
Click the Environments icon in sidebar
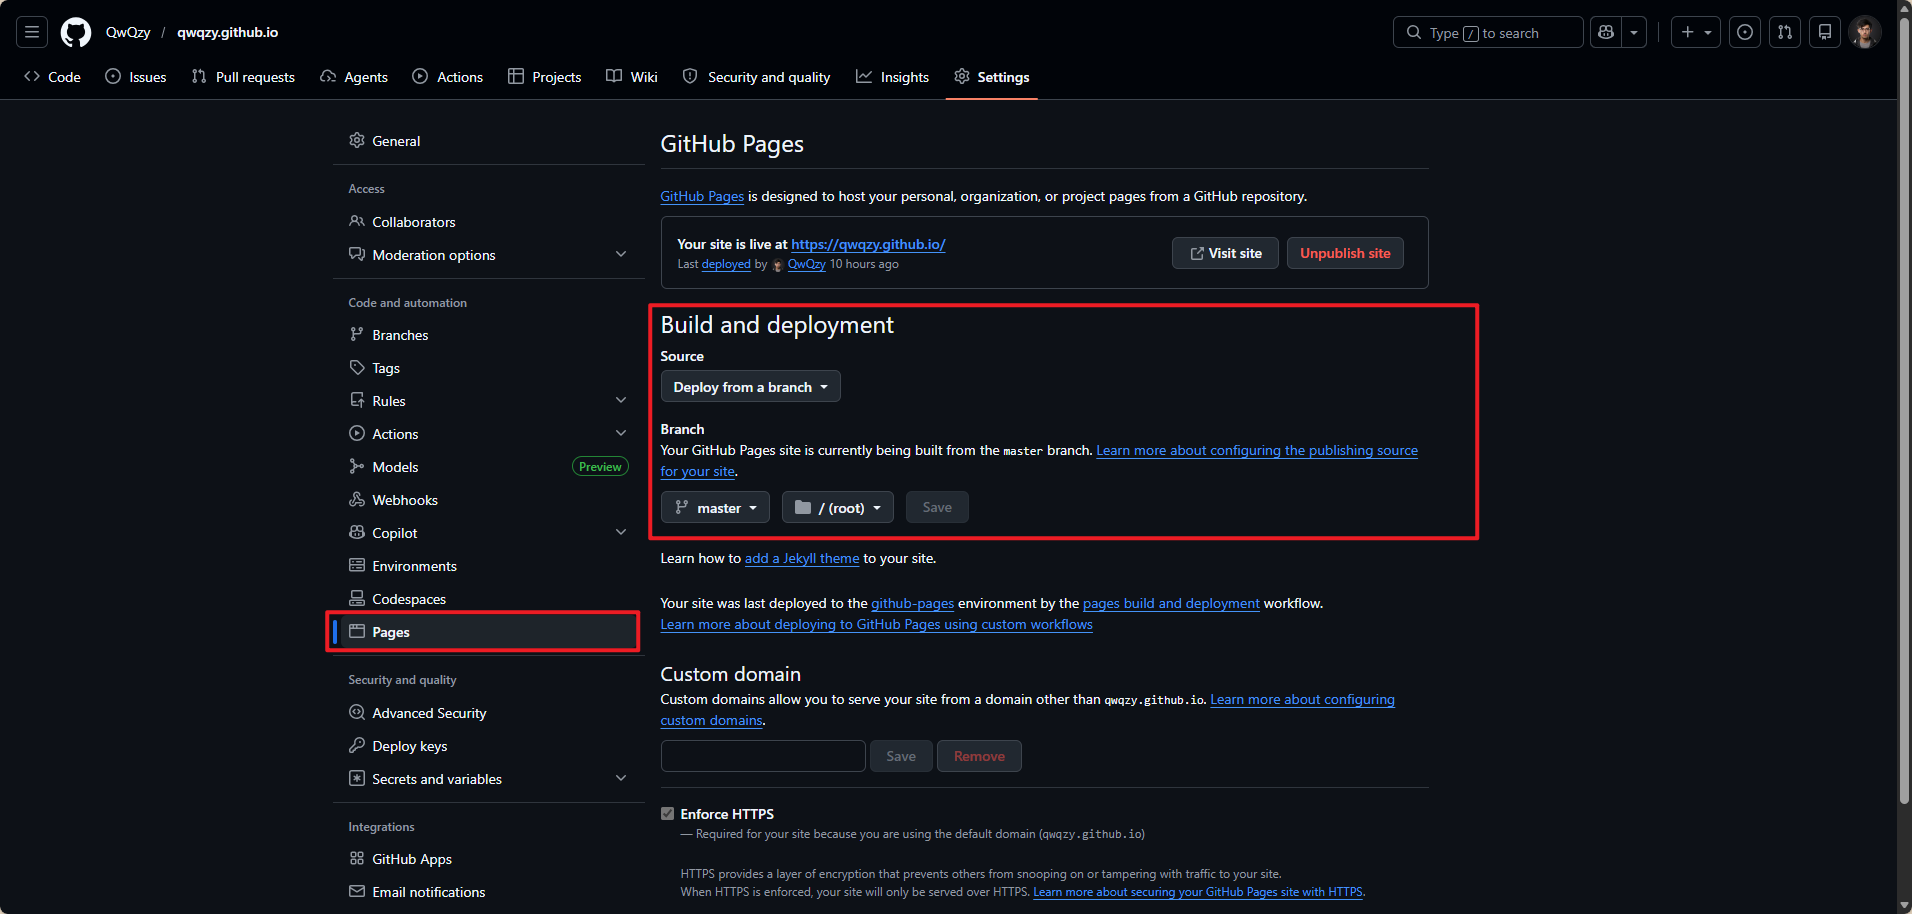[x=357, y=565]
